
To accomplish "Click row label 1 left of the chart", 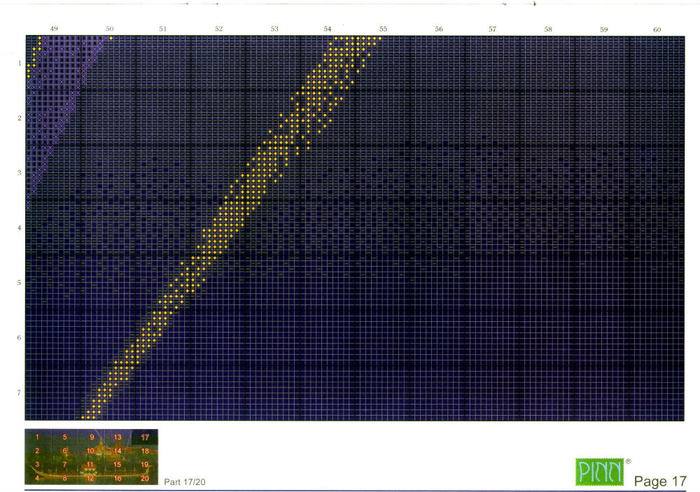I will coord(19,63).
